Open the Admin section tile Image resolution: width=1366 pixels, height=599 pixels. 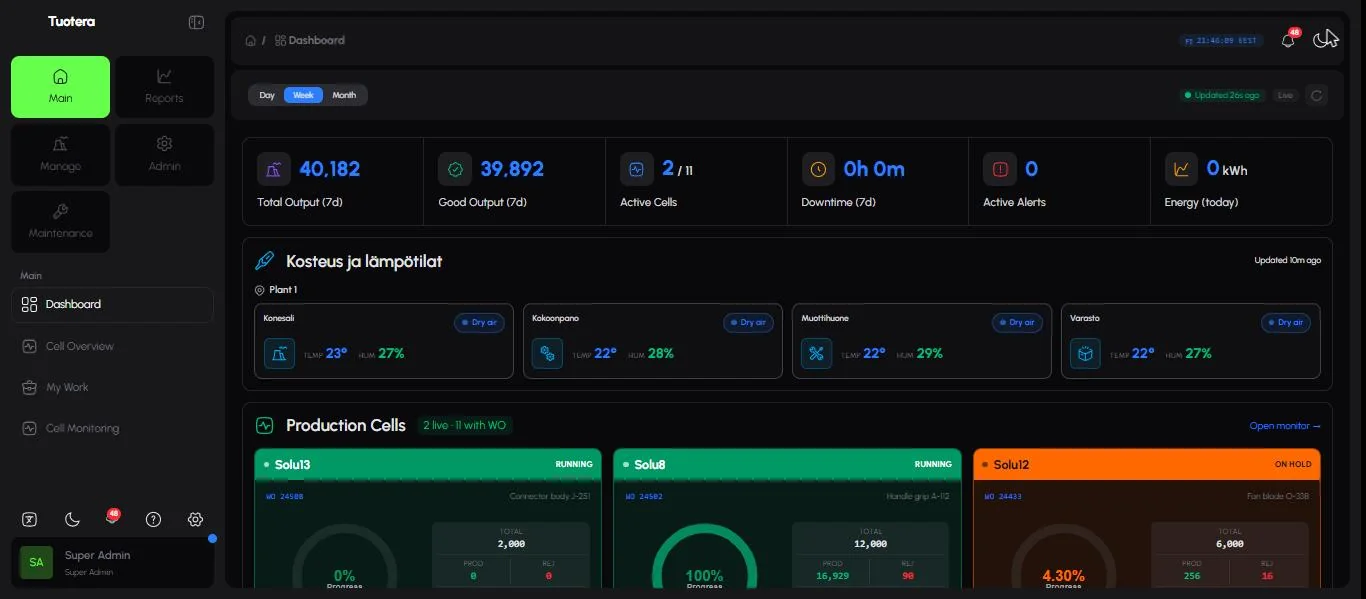(164, 154)
